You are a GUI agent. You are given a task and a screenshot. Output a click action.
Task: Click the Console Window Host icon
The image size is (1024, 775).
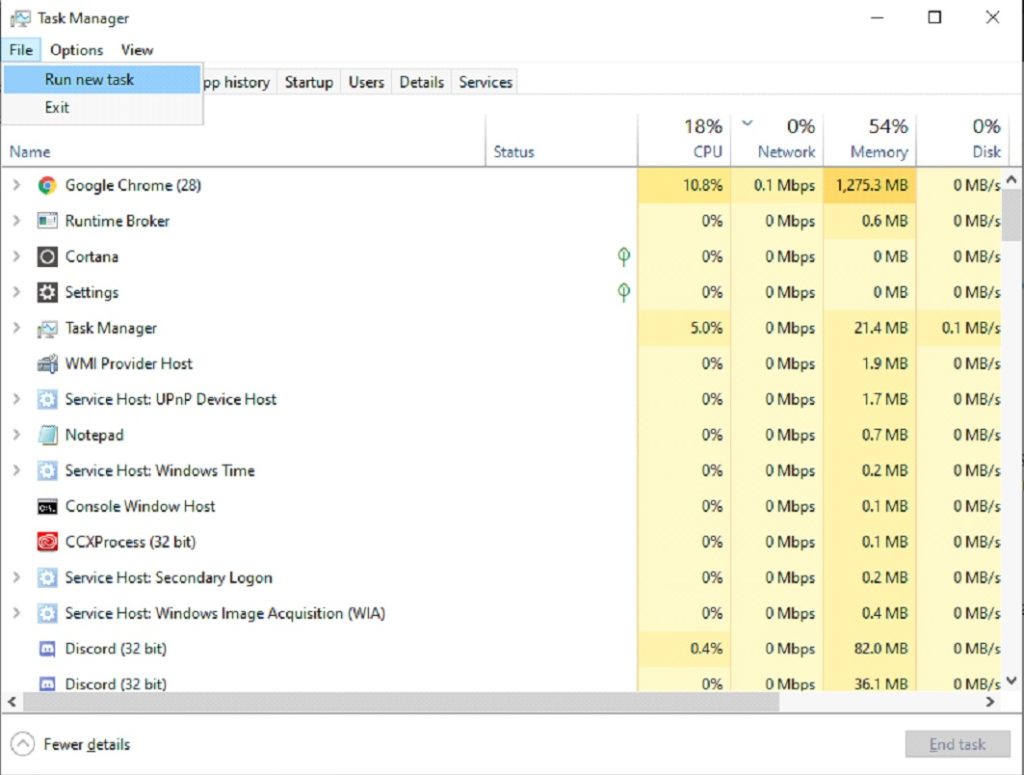click(47, 507)
